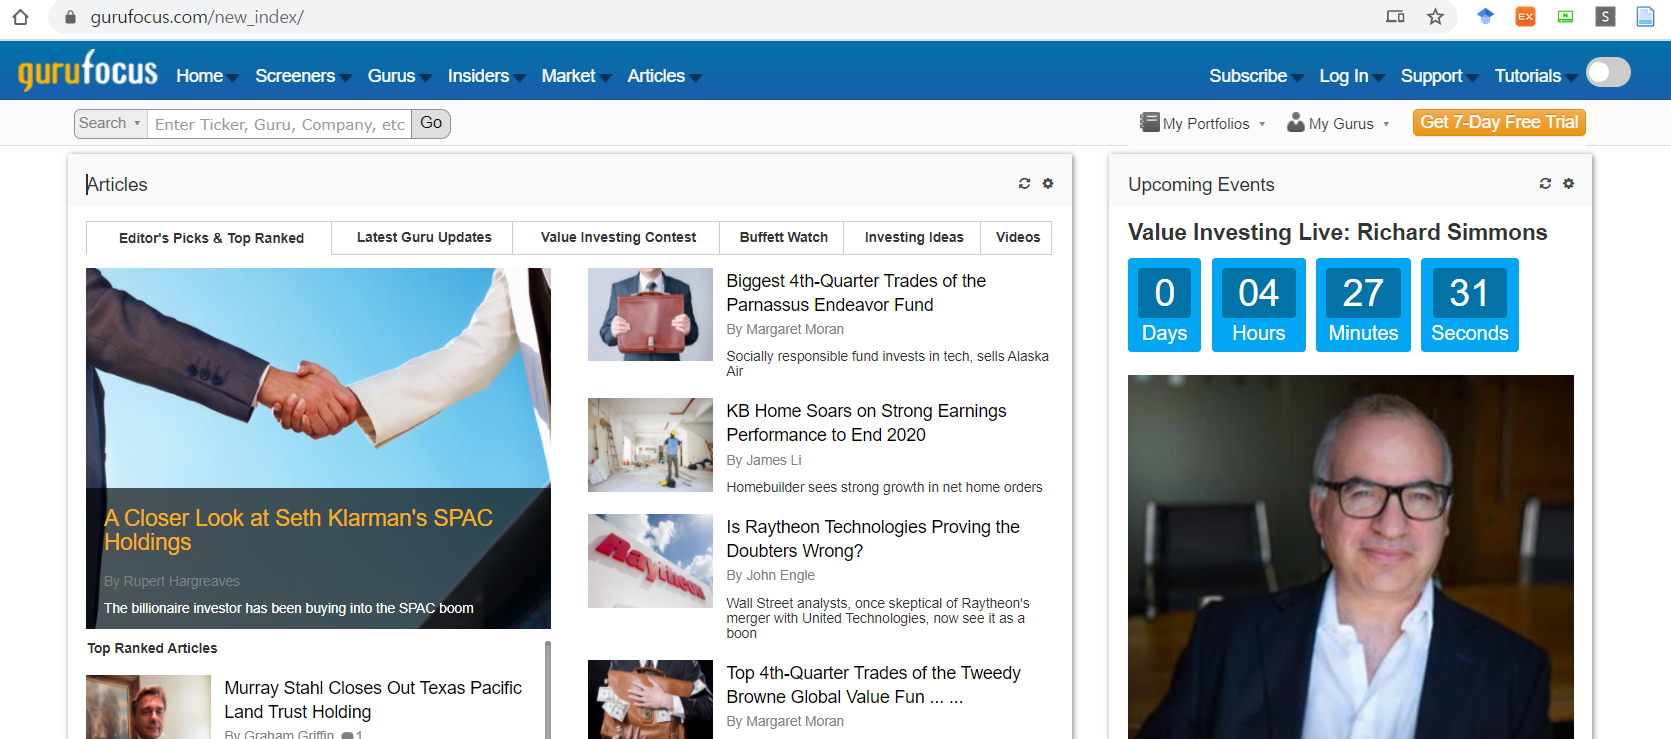Image resolution: width=1671 pixels, height=739 pixels.
Task: Open My Portfolios dropdown
Action: pos(1204,123)
